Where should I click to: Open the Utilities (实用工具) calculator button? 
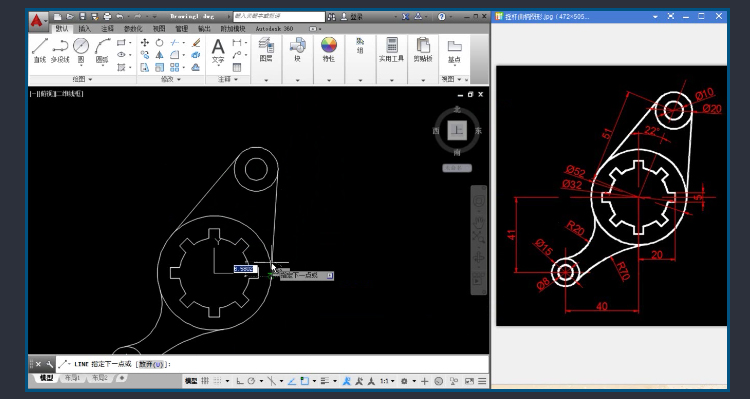[391, 50]
